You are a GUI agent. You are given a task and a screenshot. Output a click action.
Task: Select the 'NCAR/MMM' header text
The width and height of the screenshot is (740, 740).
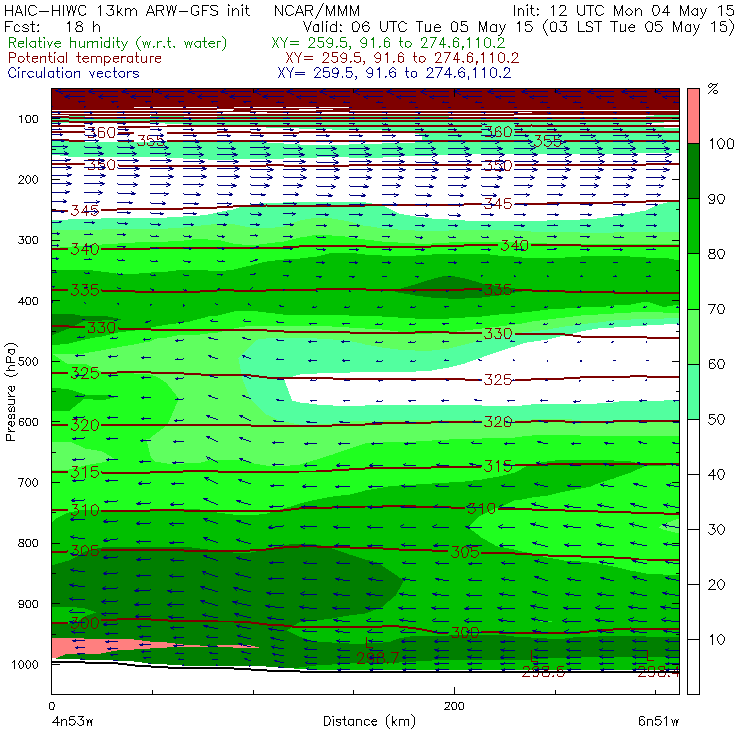[317, 10]
